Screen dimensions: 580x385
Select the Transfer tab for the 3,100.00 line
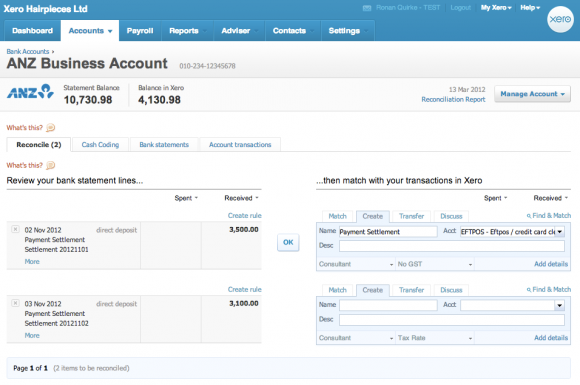[411, 290]
